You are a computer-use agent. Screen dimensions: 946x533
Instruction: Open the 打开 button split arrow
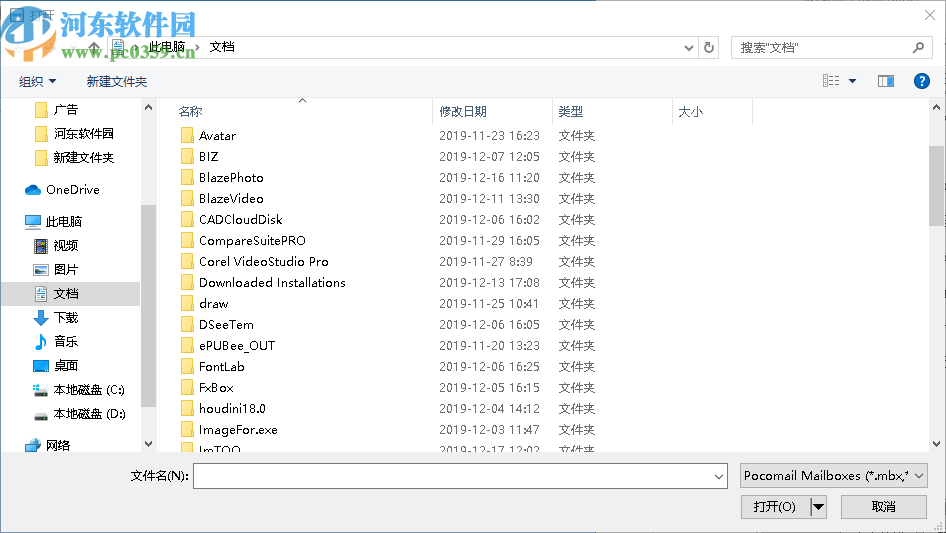(818, 507)
